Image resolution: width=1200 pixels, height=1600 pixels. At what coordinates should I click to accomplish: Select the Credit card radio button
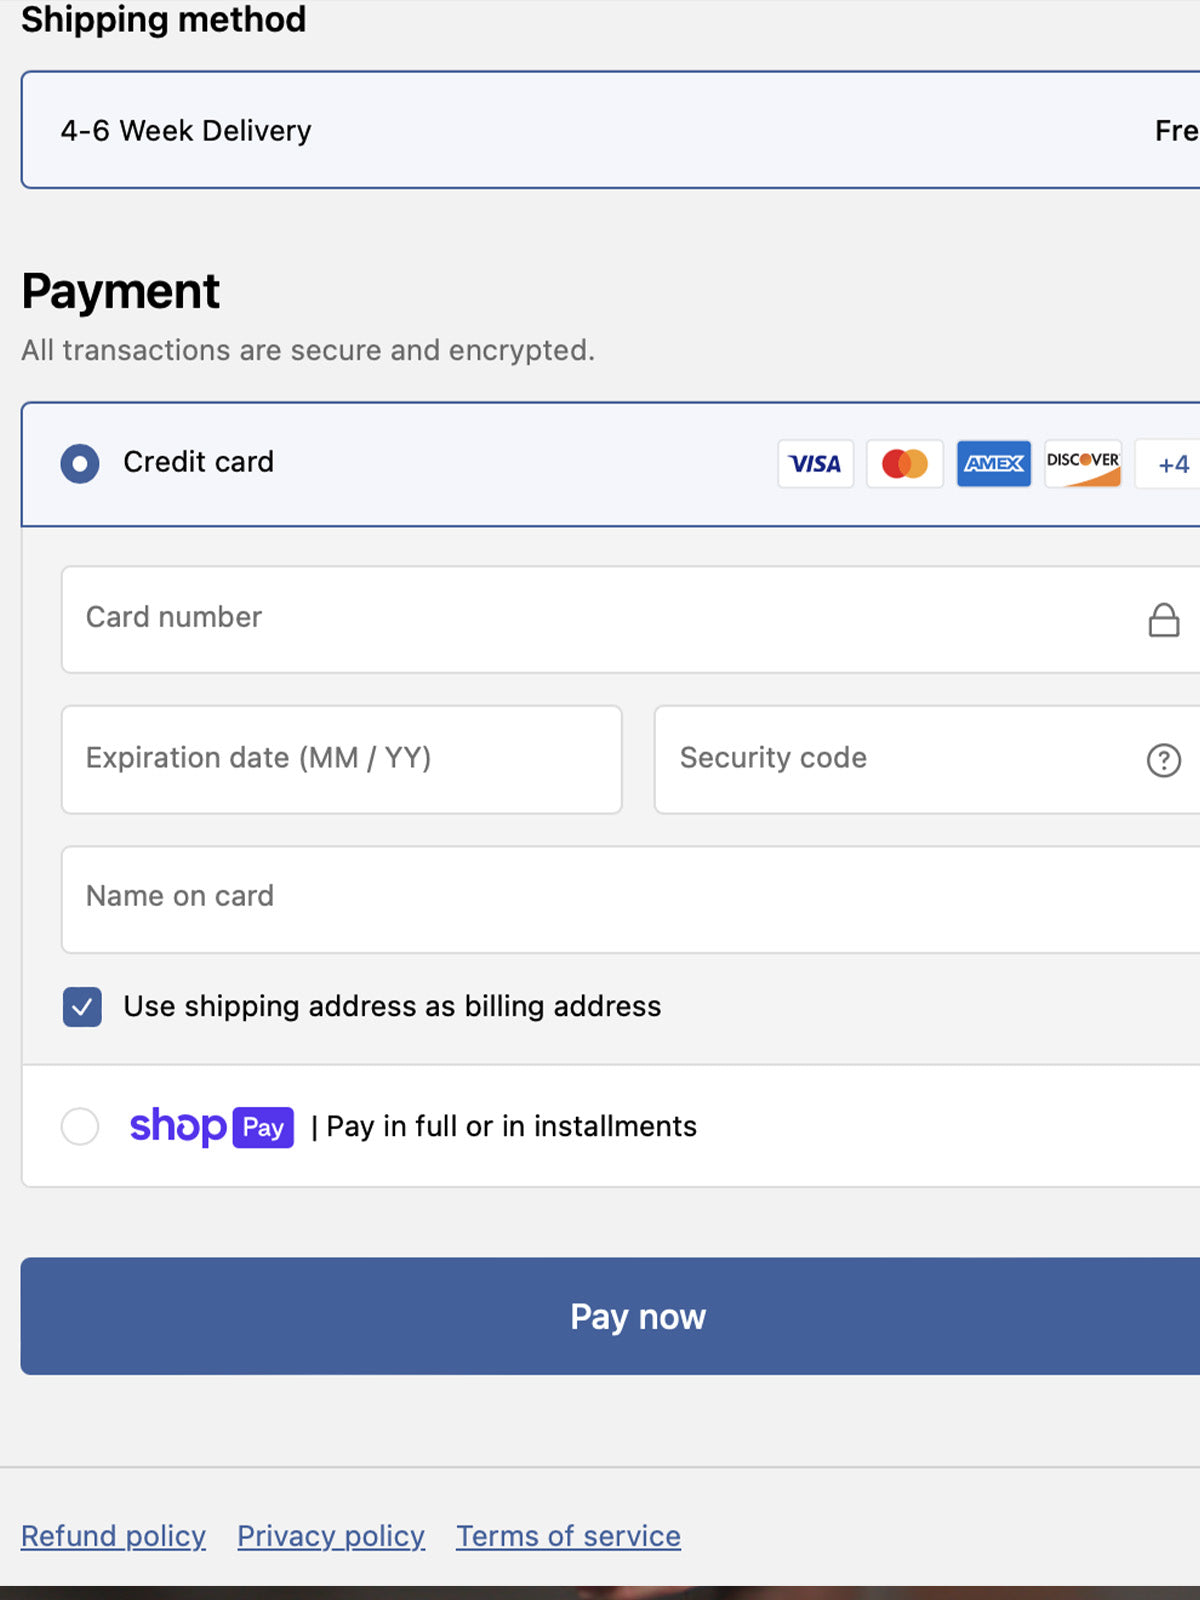click(80, 464)
